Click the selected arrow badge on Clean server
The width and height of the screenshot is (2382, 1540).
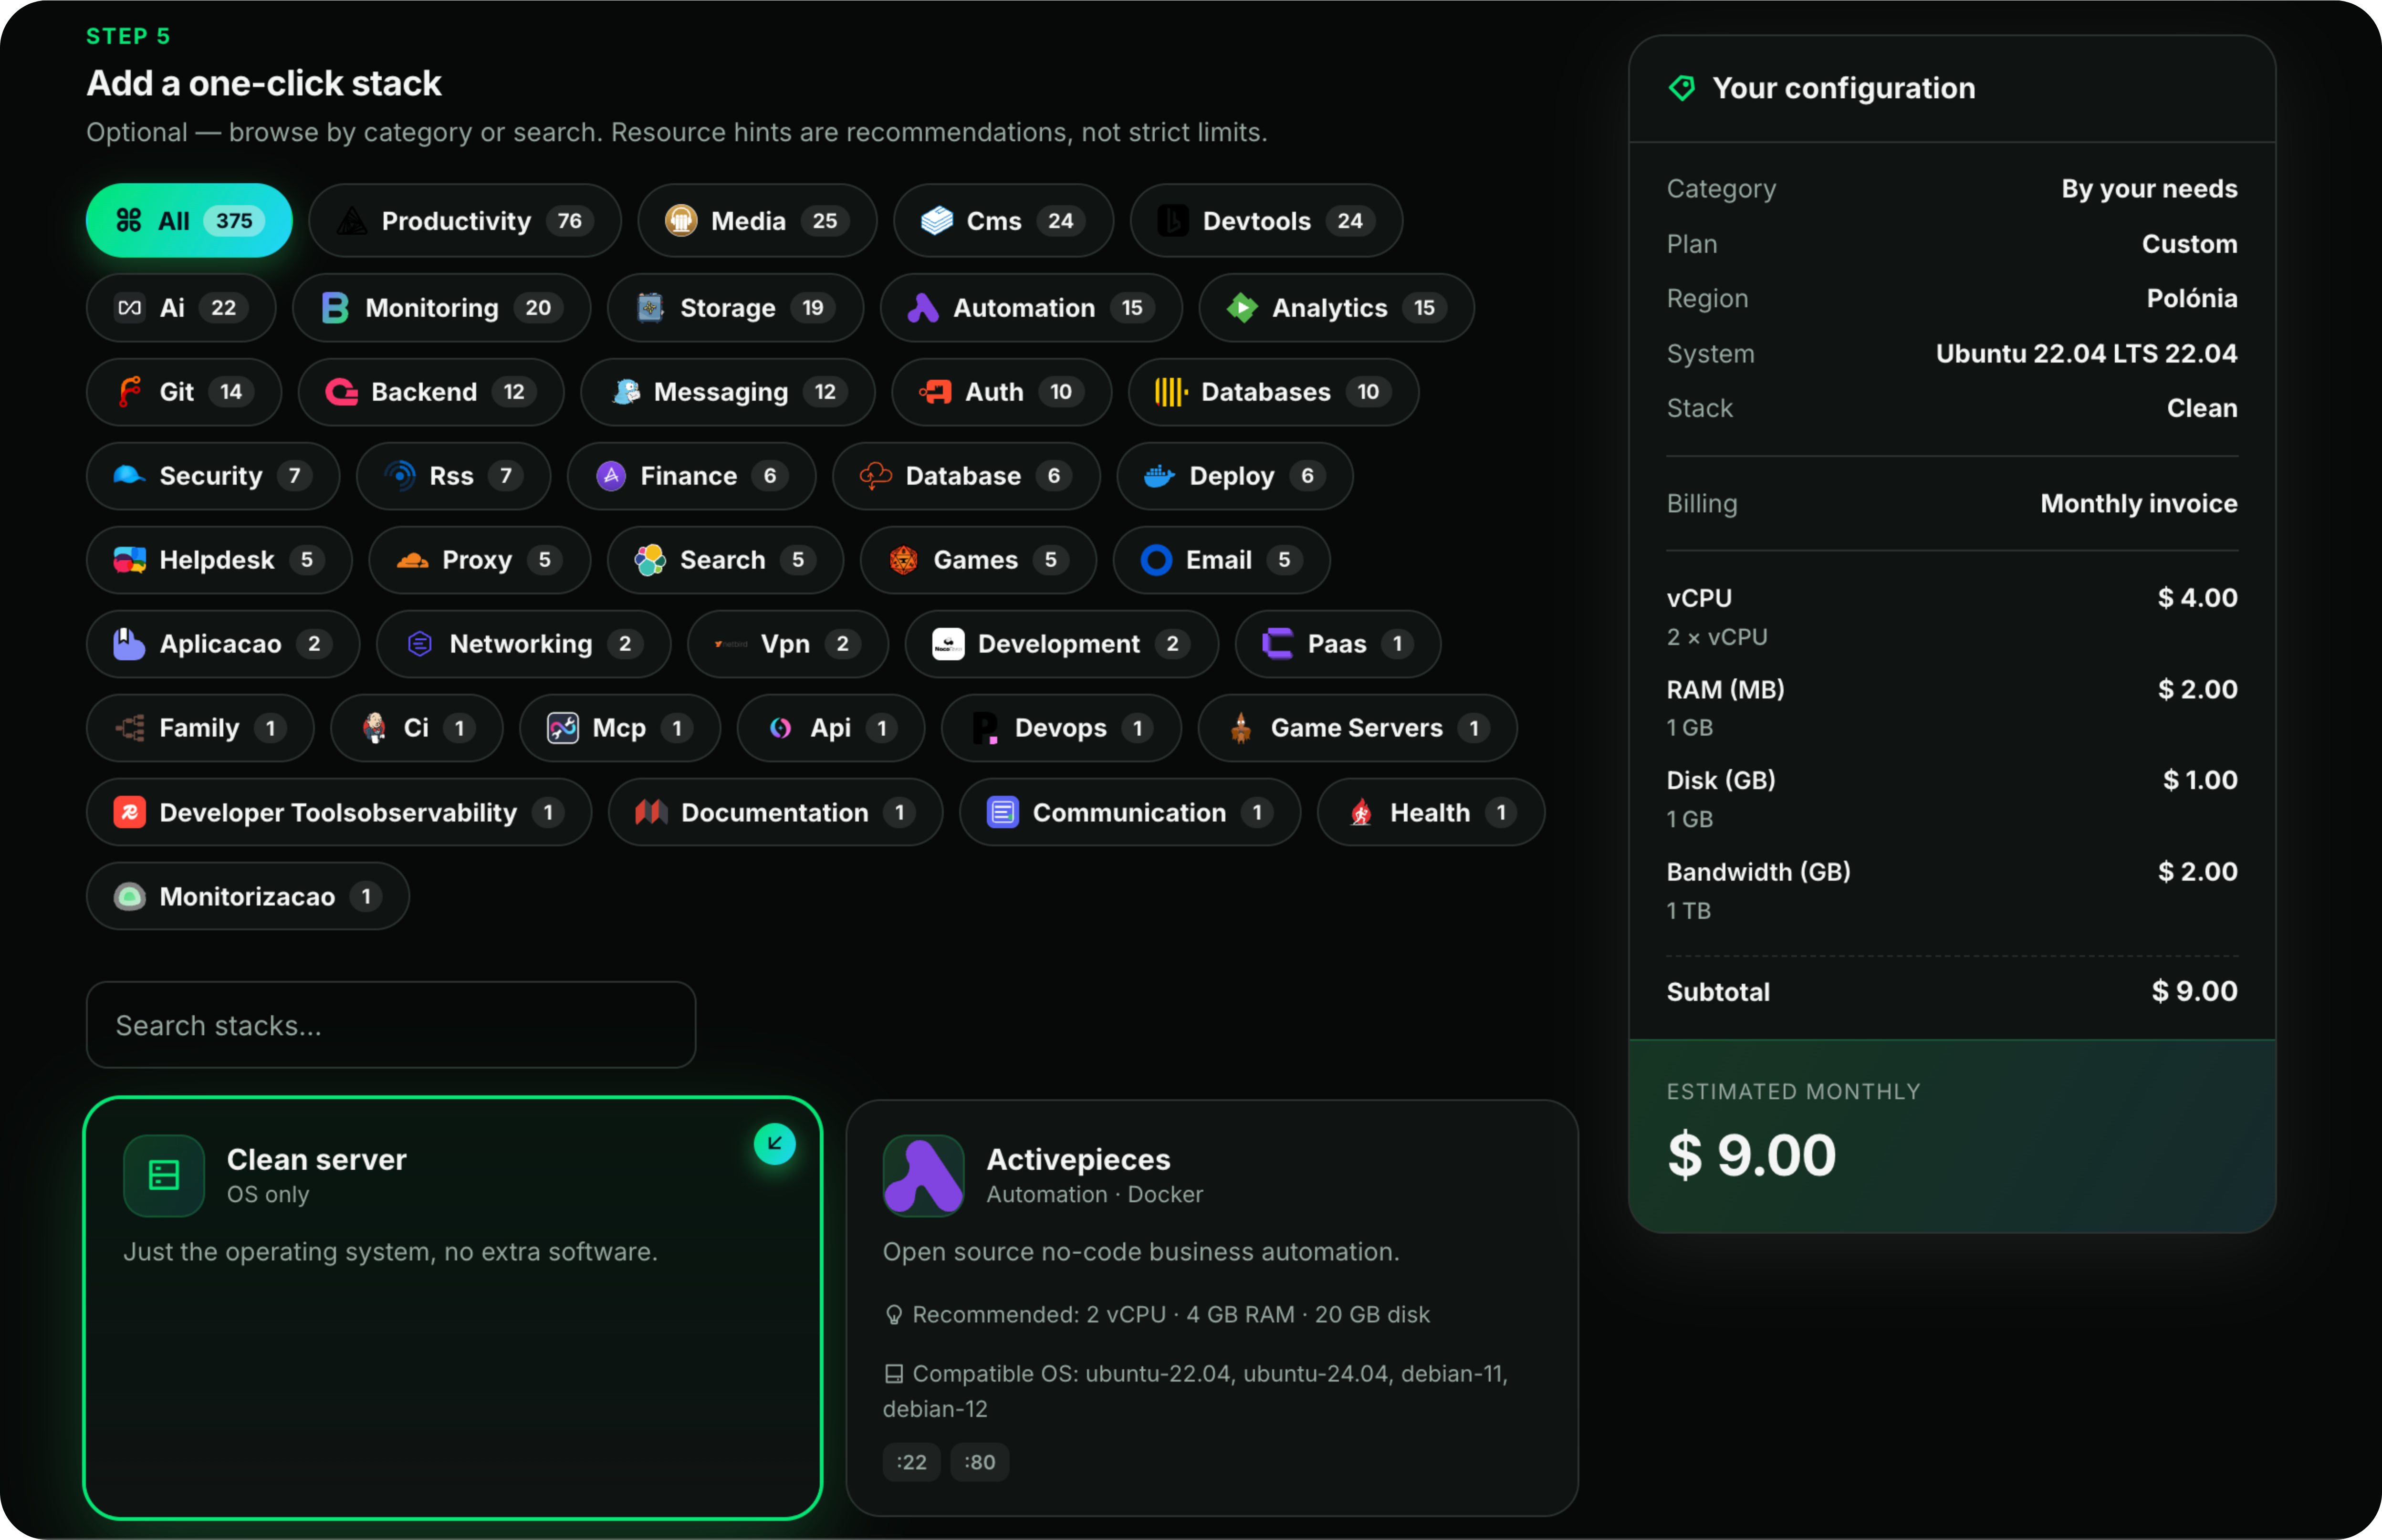[x=775, y=1144]
